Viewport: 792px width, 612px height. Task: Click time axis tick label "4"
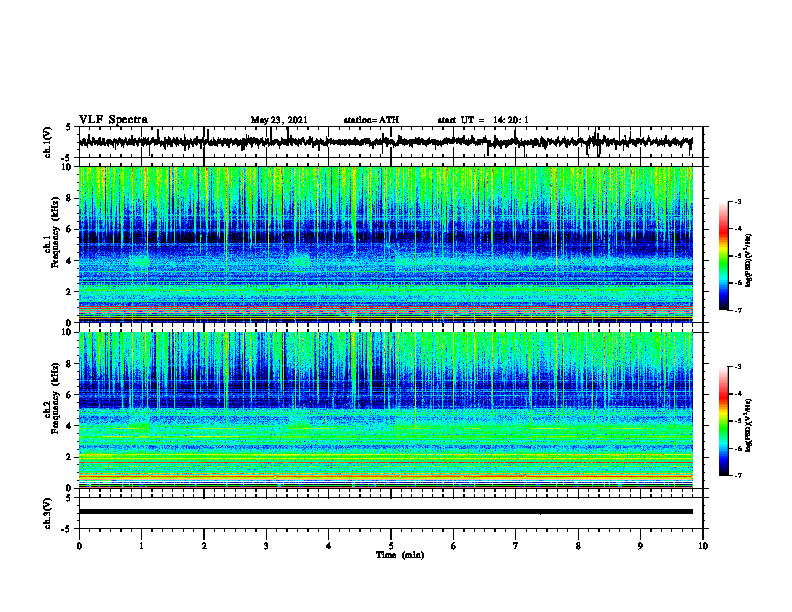click(x=329, y=546)
